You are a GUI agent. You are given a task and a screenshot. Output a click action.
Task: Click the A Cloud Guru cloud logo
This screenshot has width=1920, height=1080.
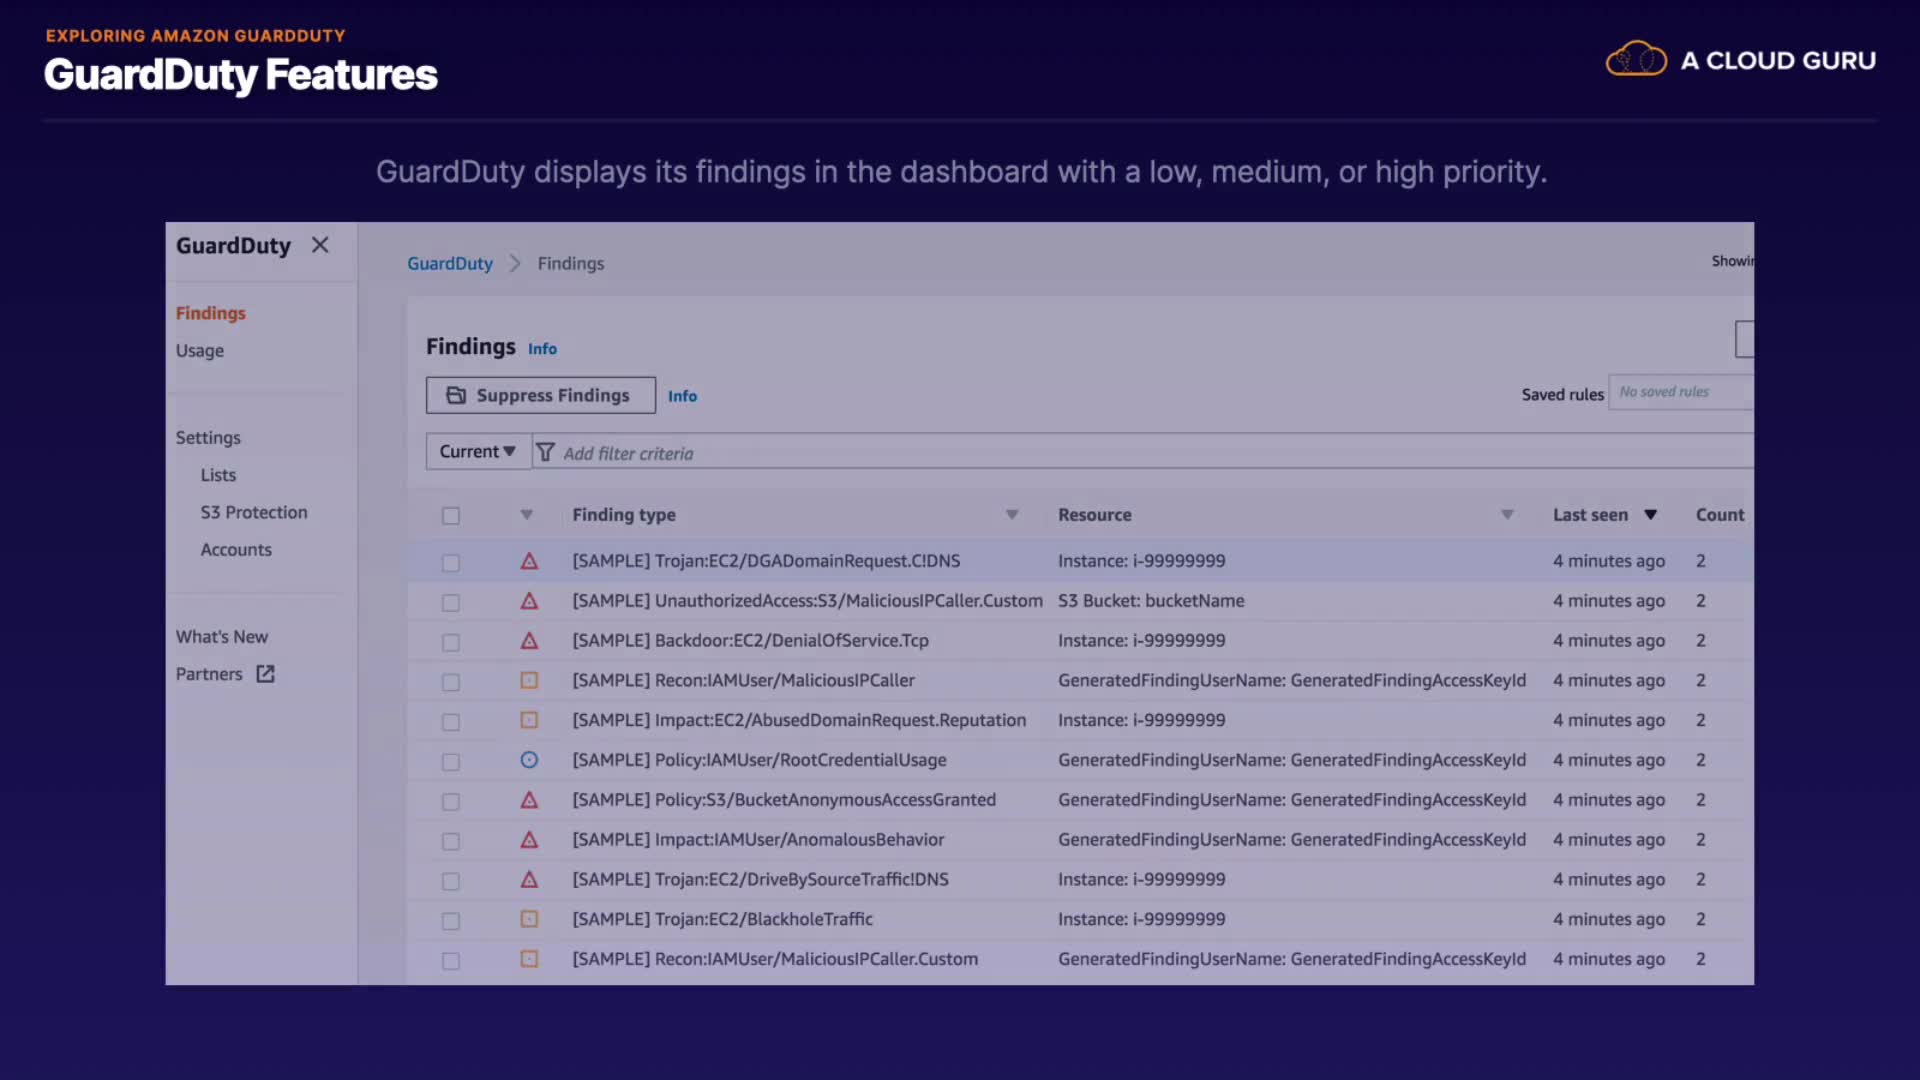click(1636, 60)
